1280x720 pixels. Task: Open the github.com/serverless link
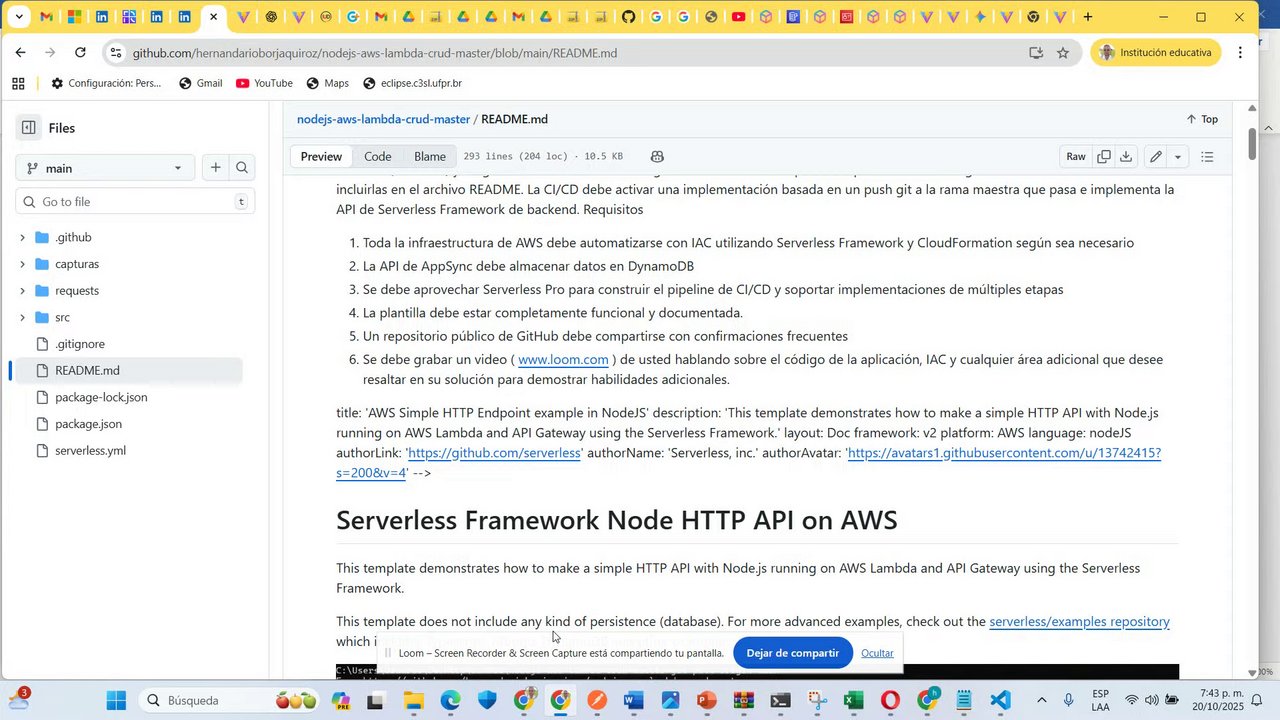click(495, 453)
